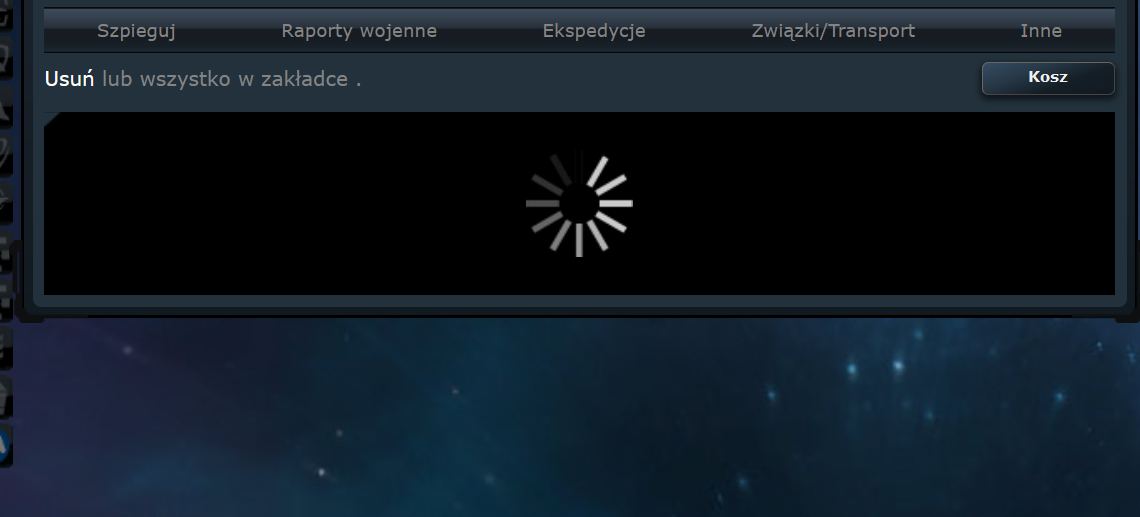The height and width of the screenshot is (517, 1140).
Task: Open the ship-like icon below the quill icon
Action: tap(4, 202)
